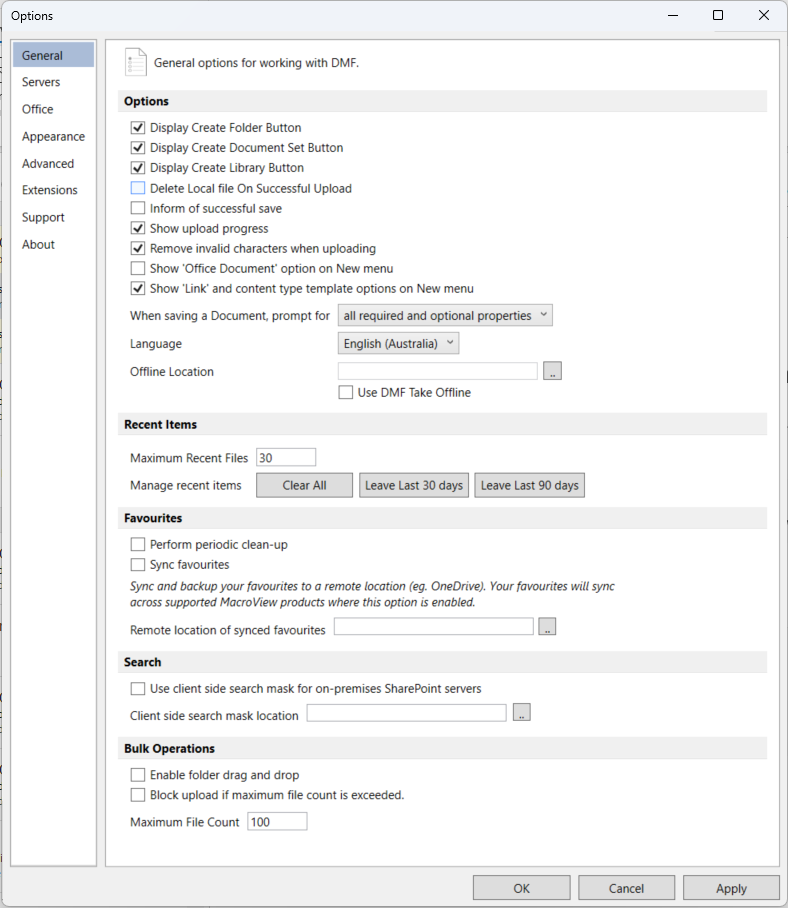Clear All recent items
This screenshot has height=908, width=788.
[x=305, y=485]
